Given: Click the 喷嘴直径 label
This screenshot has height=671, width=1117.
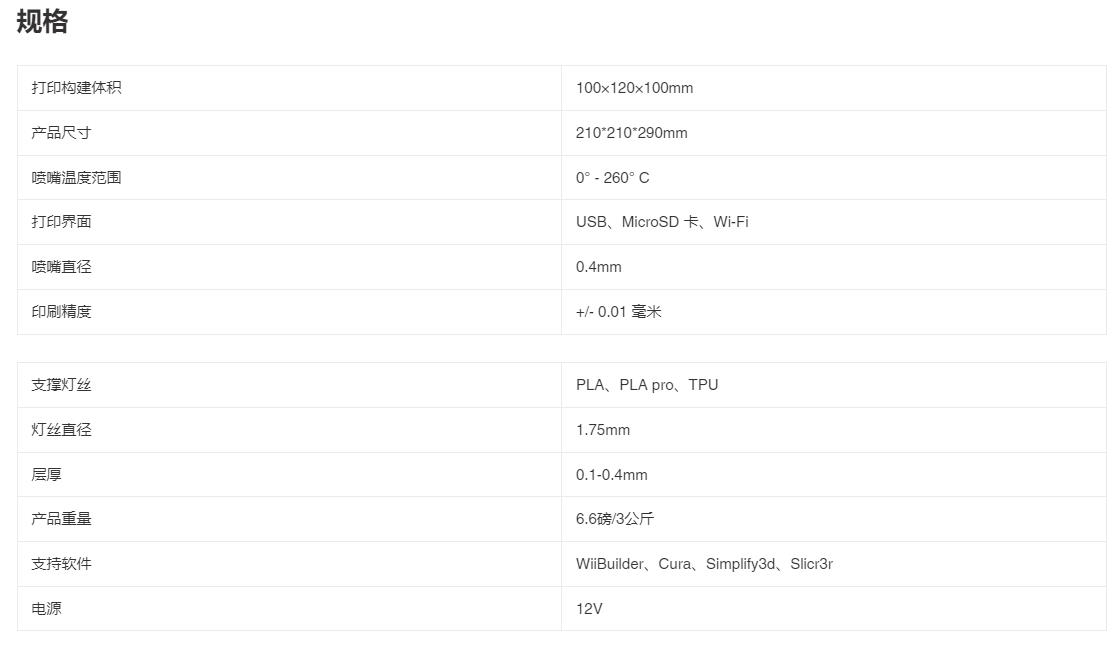Looking at the screenshot, I should click(x=61, y=267).
